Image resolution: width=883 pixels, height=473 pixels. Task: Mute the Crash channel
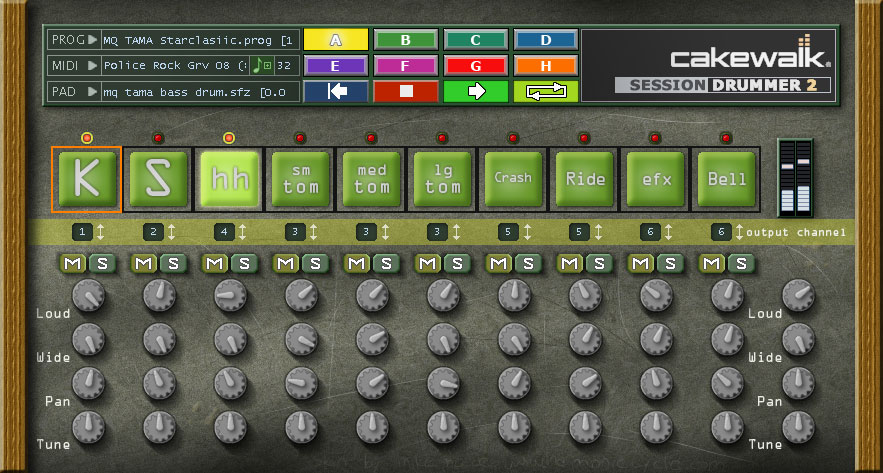click(x=499, y=263)
